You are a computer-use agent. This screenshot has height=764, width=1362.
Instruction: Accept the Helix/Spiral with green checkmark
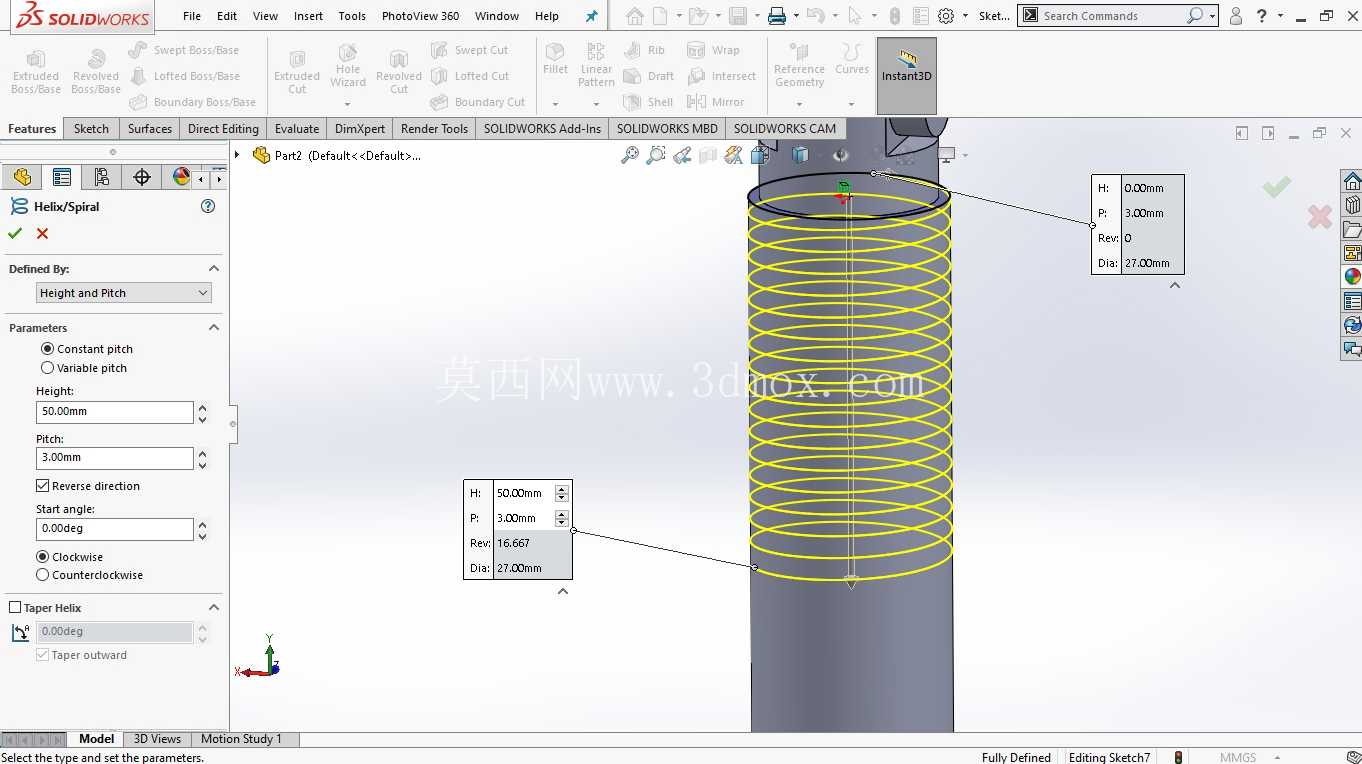coord(15,233)
